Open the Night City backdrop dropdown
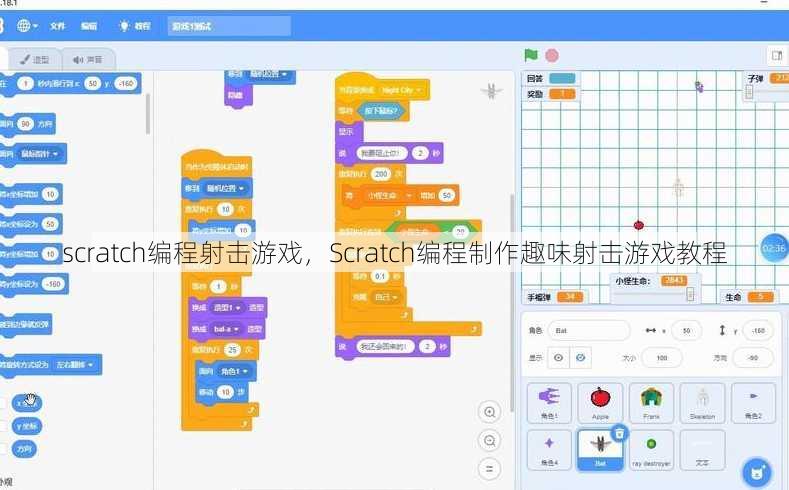The width and height of the screenshot is (789, 490). 401,90
